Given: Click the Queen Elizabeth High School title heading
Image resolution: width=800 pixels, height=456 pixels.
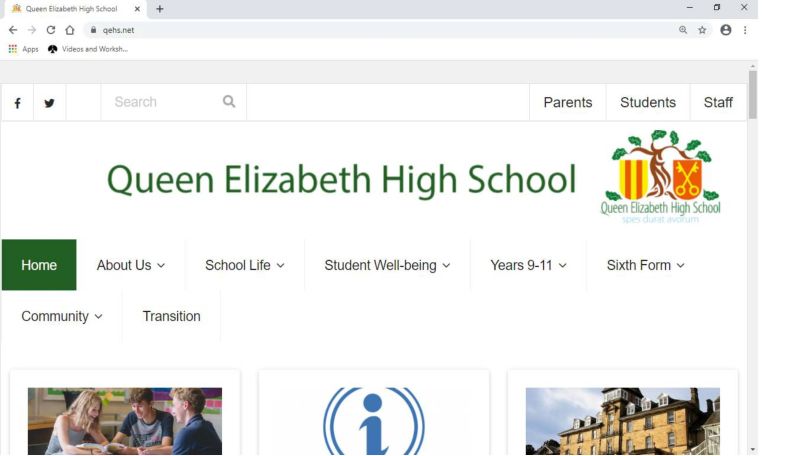Looking at the screenshot, I should click(x=341, y=180).
